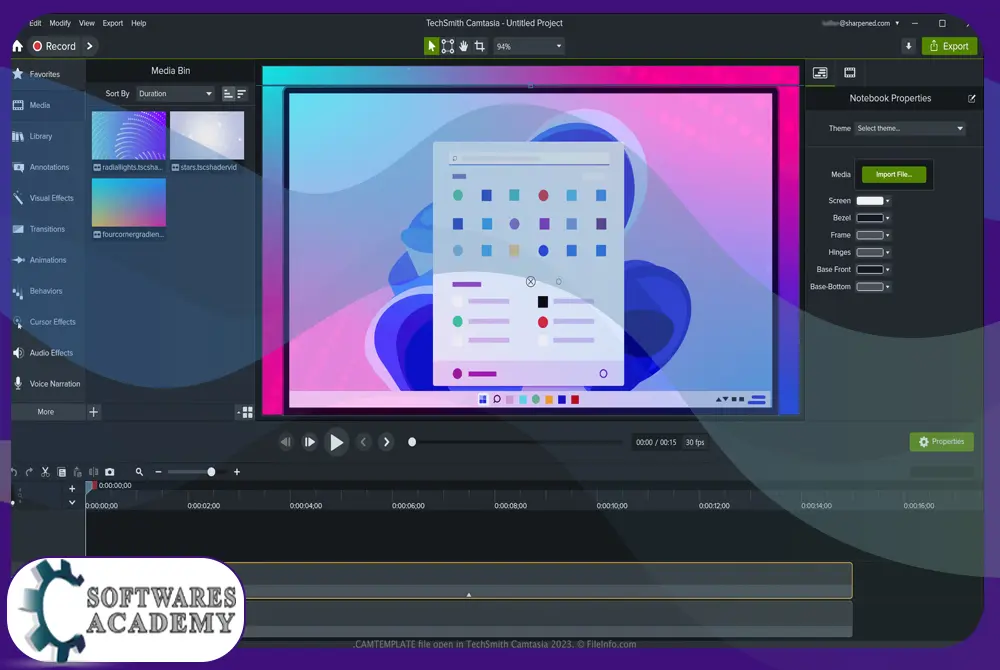This screenshot has width=1000, height=670.
Task: Open the Audio Effects tab
Action: coord(48,353)
